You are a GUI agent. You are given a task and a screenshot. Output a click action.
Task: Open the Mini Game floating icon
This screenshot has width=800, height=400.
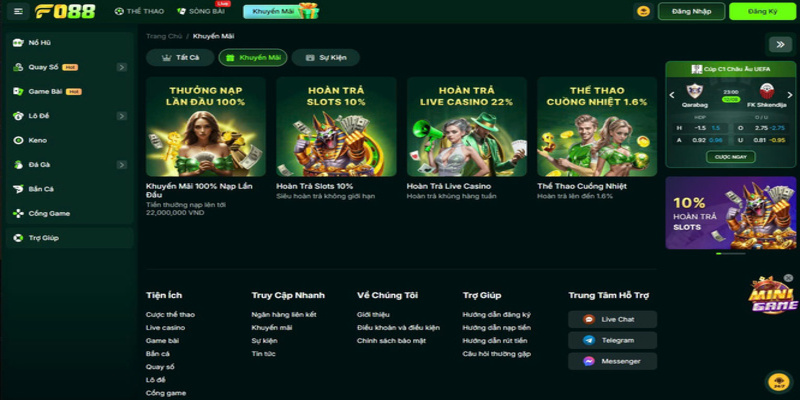[772, 297]
